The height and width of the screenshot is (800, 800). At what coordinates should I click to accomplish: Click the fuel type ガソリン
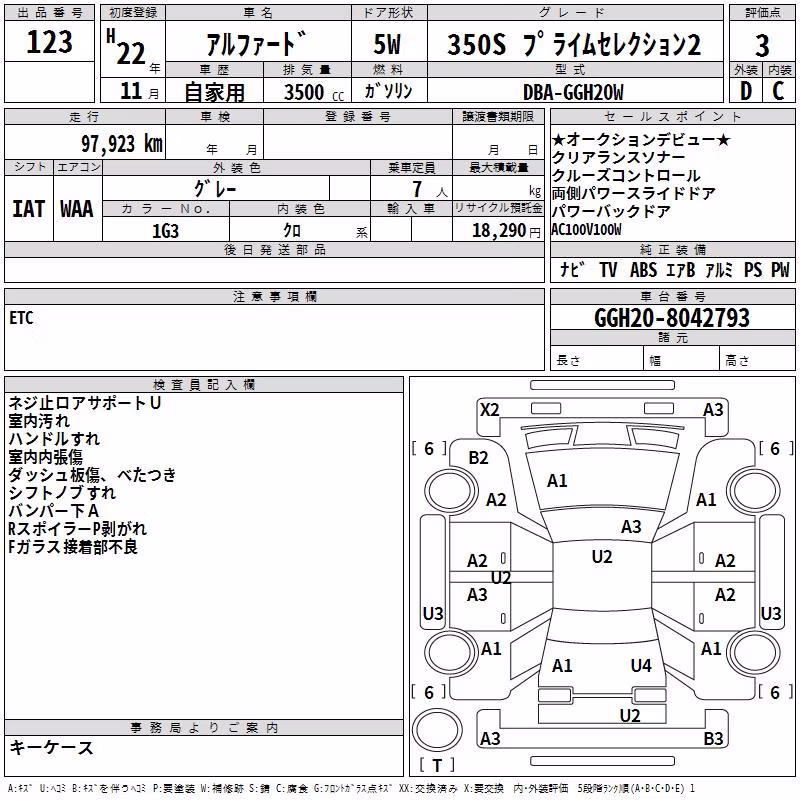[388, 91]
